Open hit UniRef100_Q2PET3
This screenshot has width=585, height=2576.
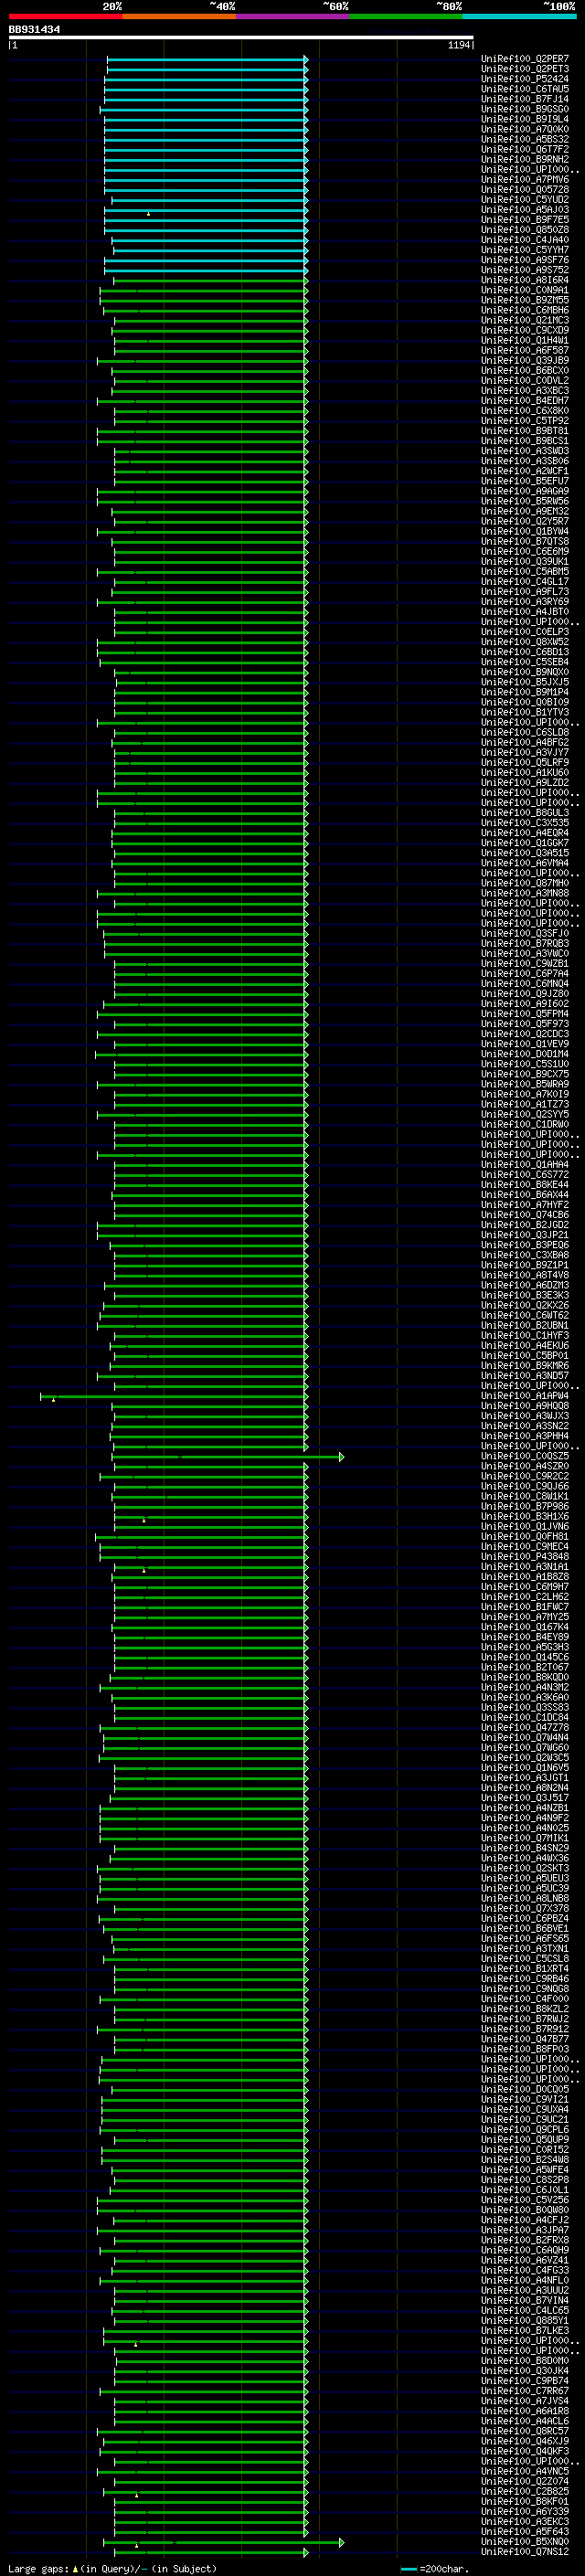click(x=525, y=70)
